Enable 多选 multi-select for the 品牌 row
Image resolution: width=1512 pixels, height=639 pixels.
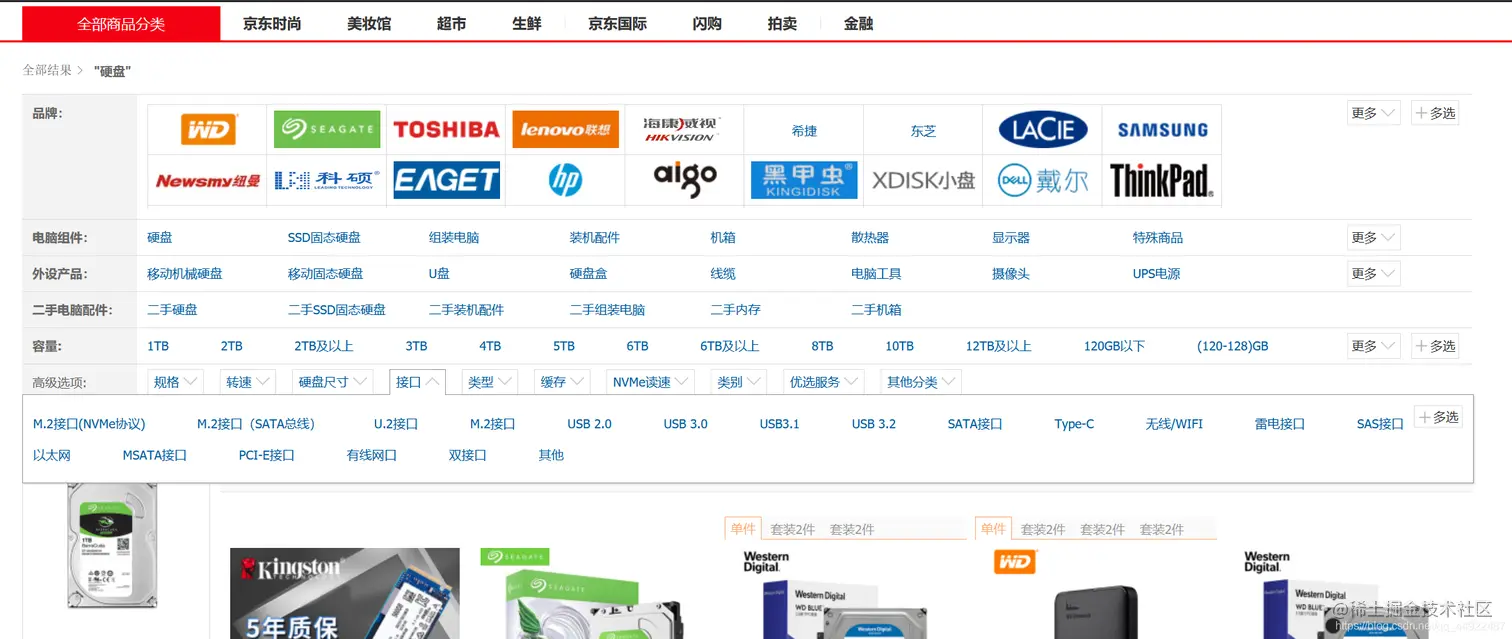coord(1435,112)
